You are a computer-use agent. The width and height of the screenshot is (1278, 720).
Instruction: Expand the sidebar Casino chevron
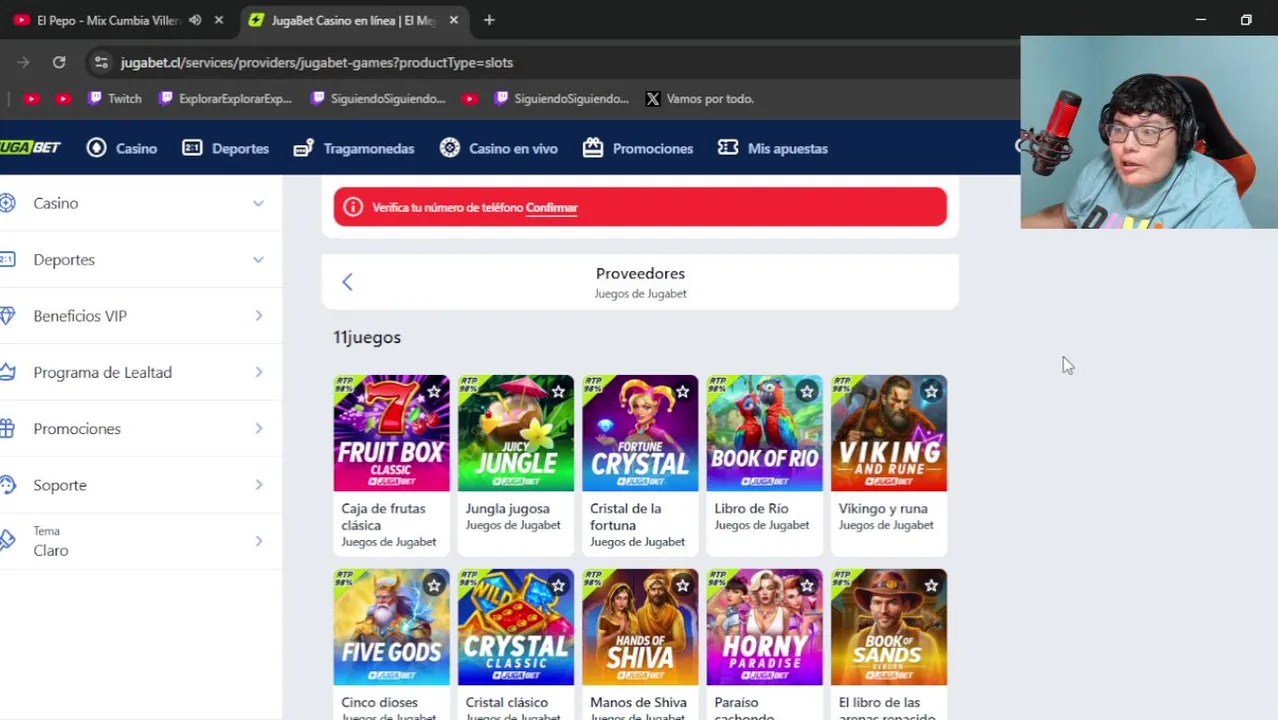tap(258, 203)
